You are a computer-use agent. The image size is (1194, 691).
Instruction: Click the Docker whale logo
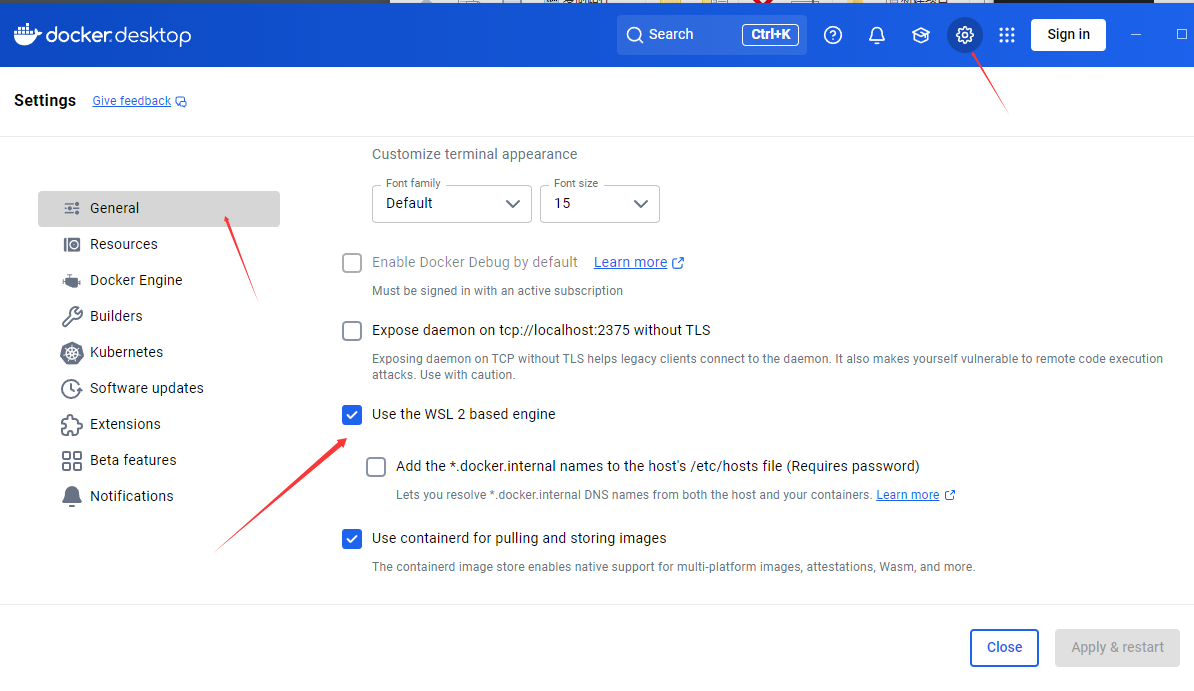(27, 35)
